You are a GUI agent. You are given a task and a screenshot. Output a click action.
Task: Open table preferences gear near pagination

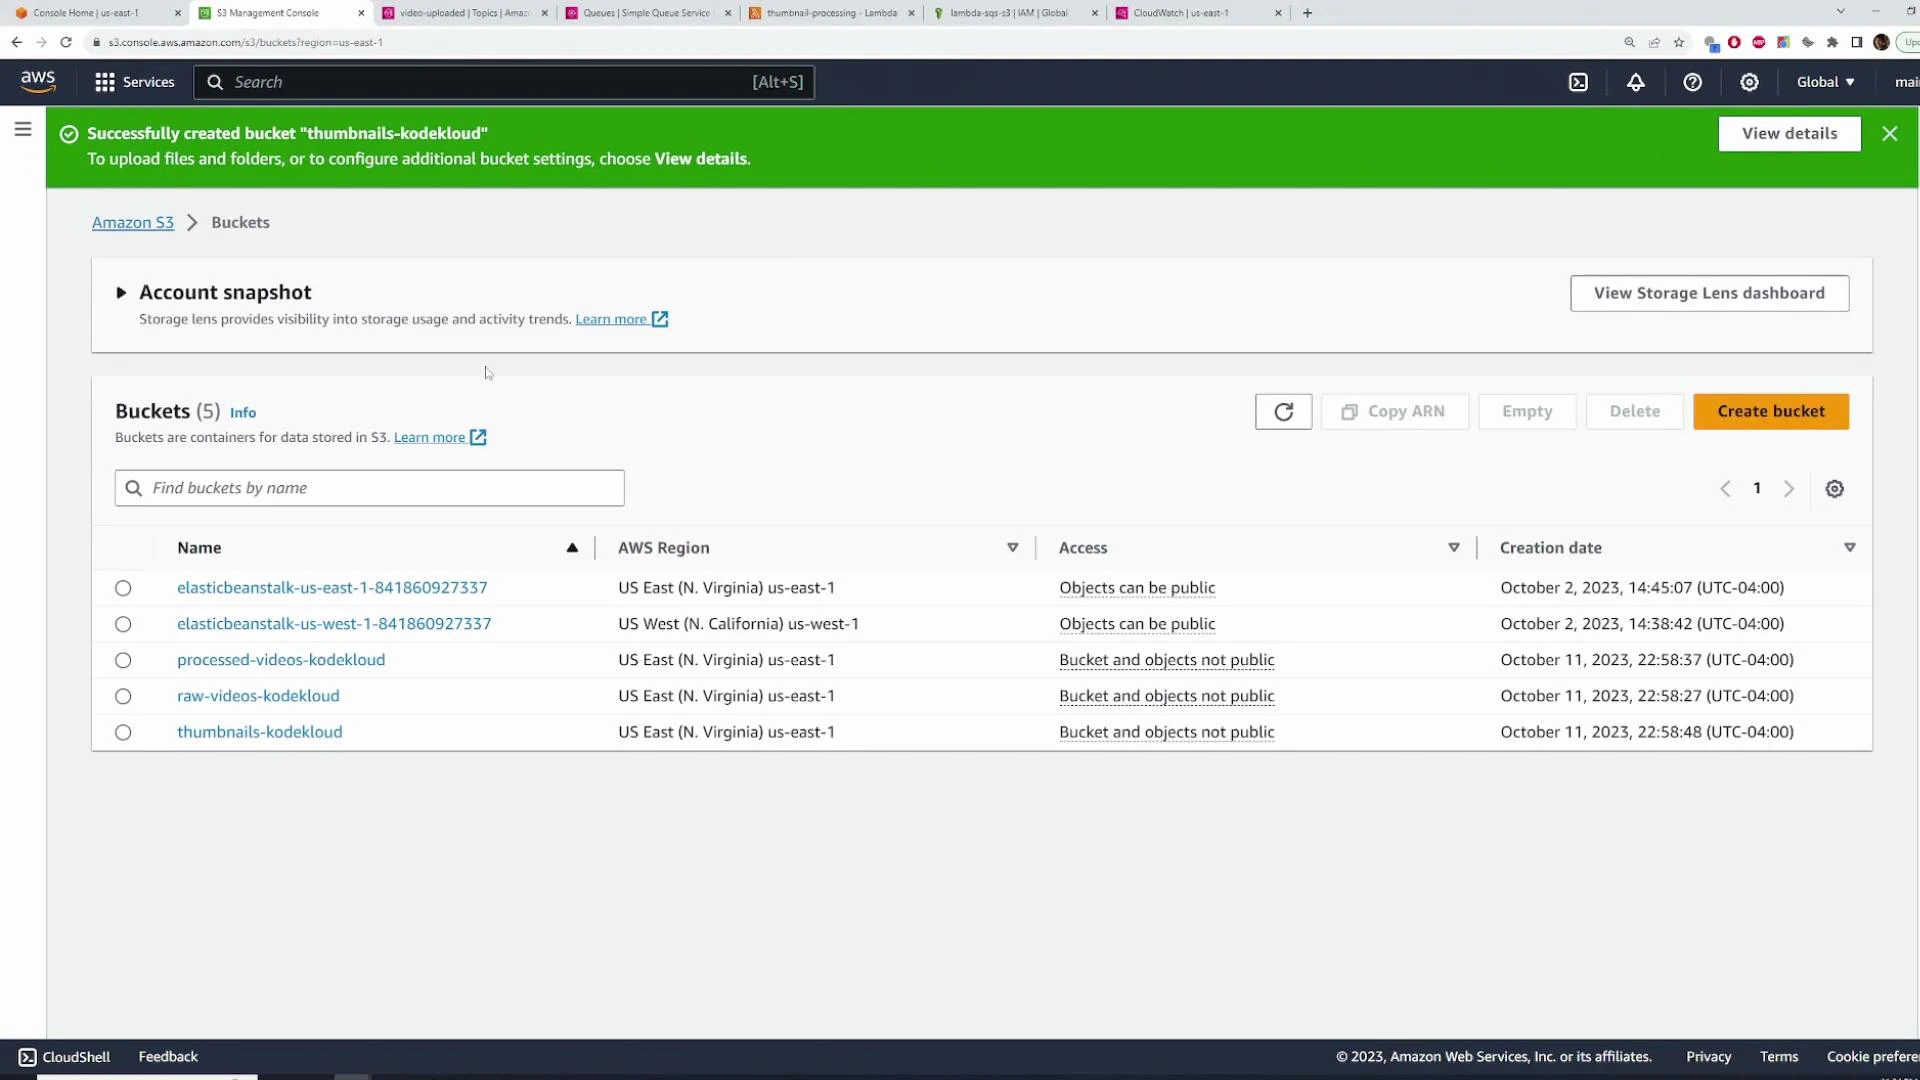tap(1834, 488)
